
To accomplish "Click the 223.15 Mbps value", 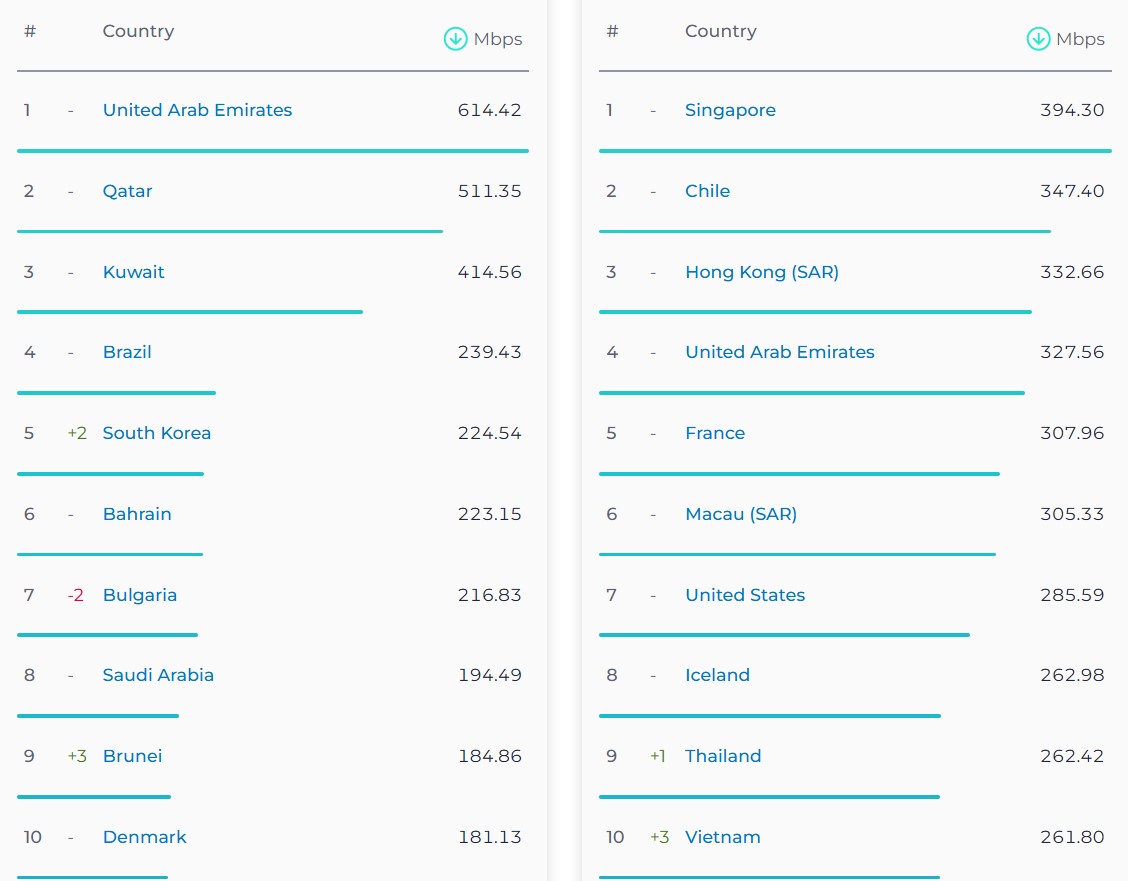I will [x=489, y=514].
